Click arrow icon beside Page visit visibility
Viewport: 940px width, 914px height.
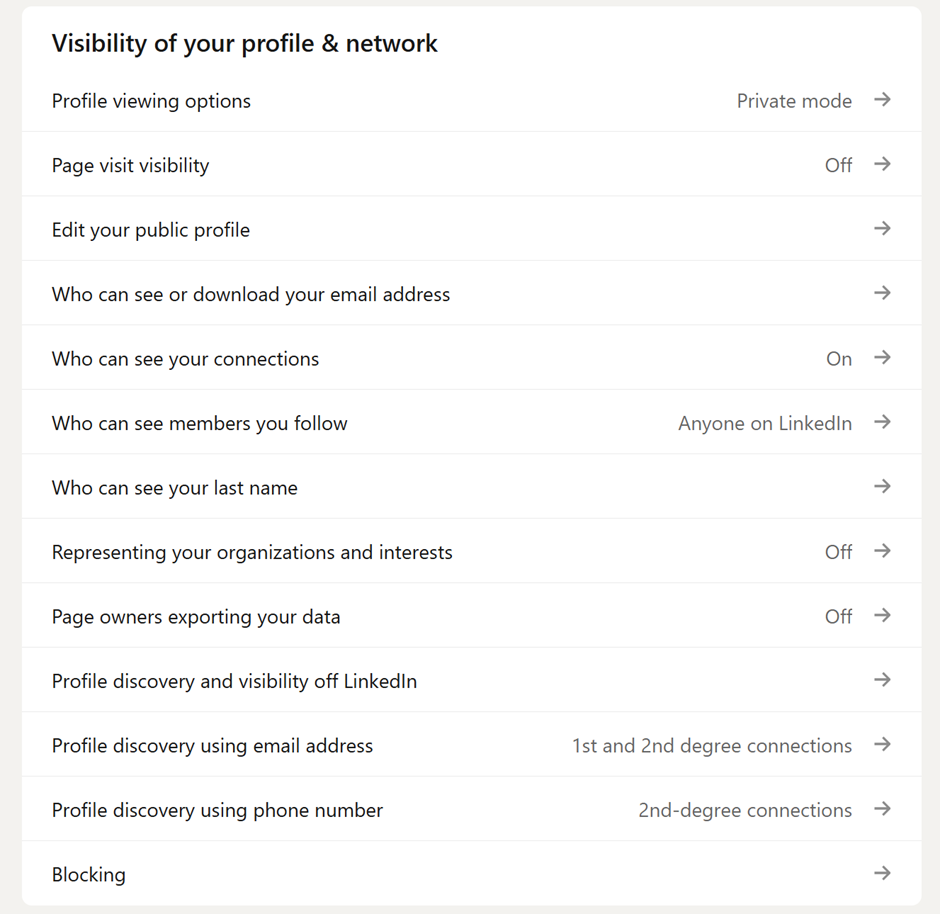click(882, 164)
